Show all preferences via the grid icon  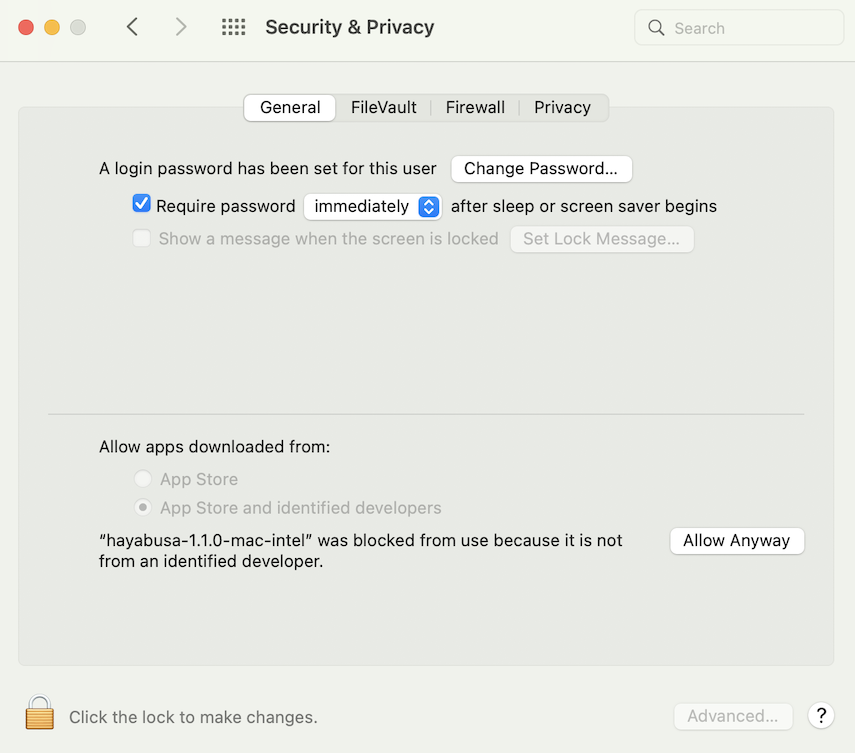[x=233, y=27]
